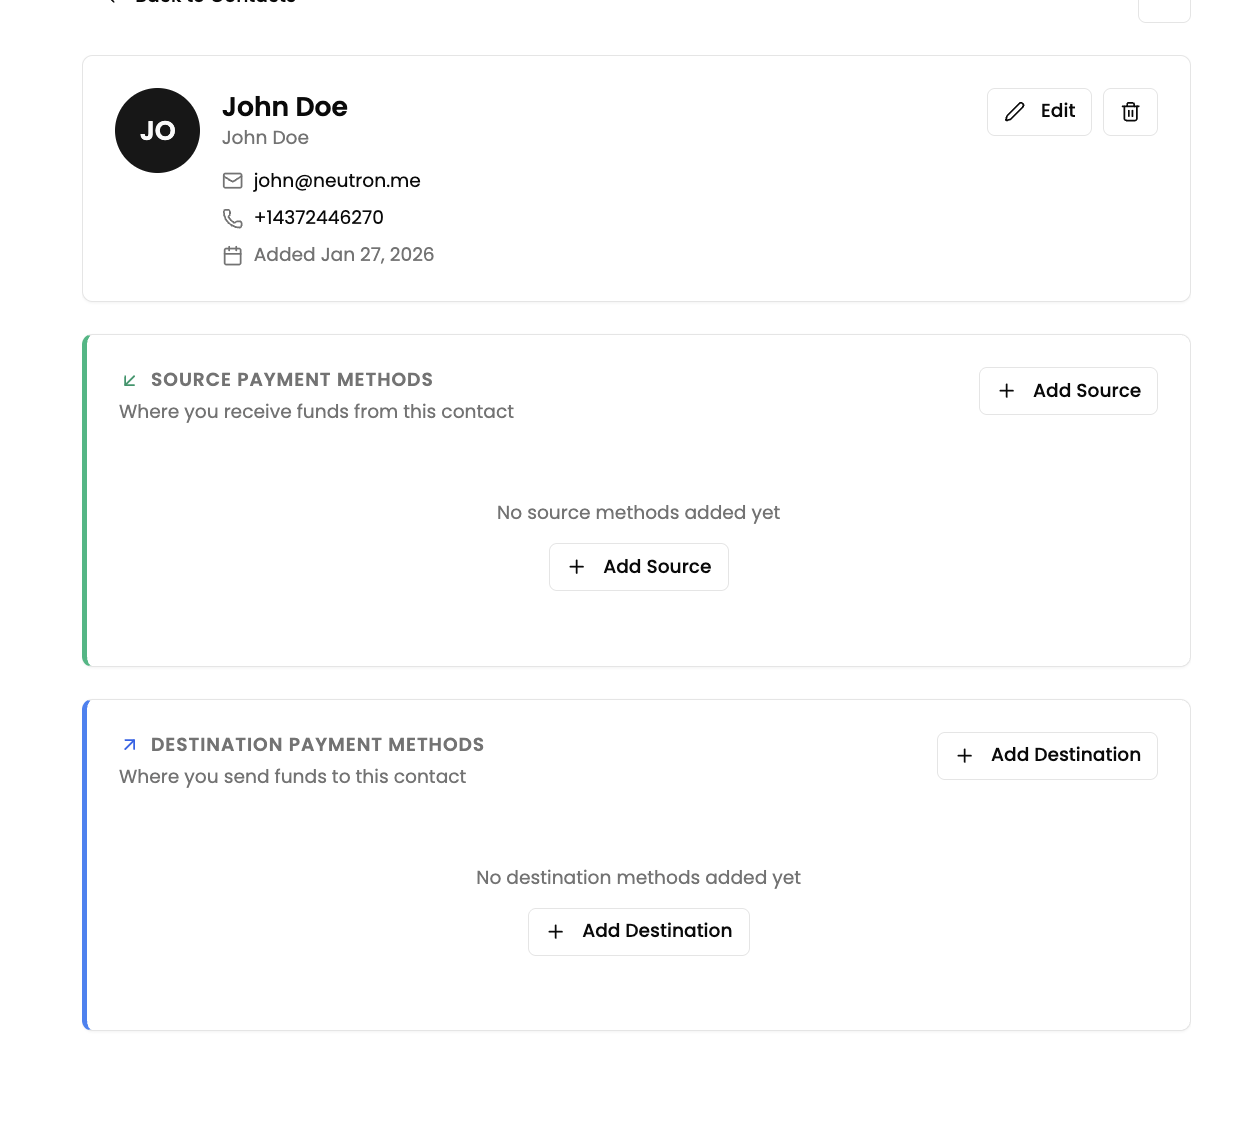This screenshot has height=1124, width=1254.
Task: Click the trash icon to delete contact
Action: point(1130,112)
